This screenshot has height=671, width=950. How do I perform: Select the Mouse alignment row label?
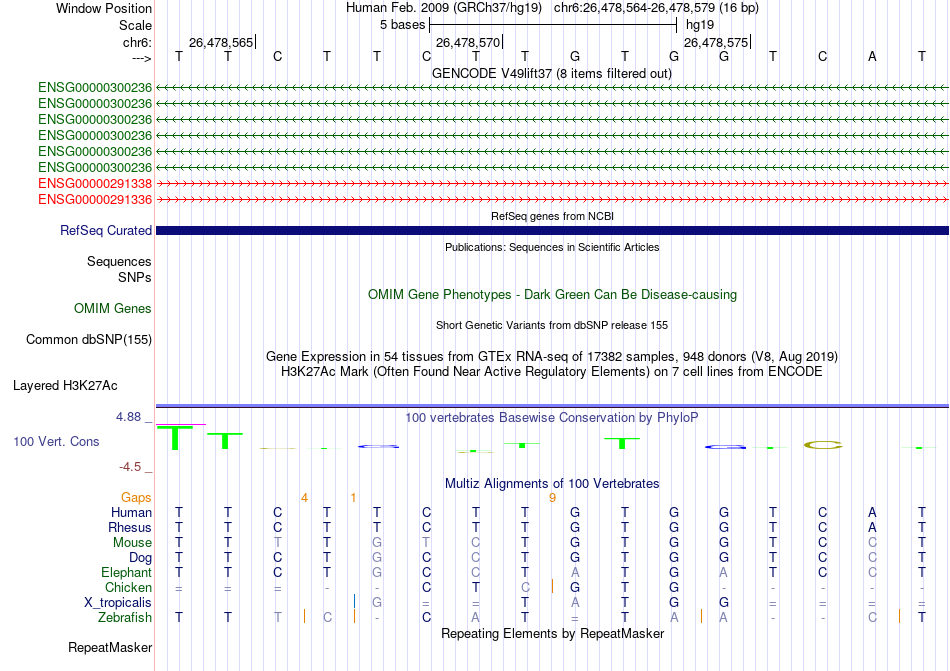coord(132,543)
